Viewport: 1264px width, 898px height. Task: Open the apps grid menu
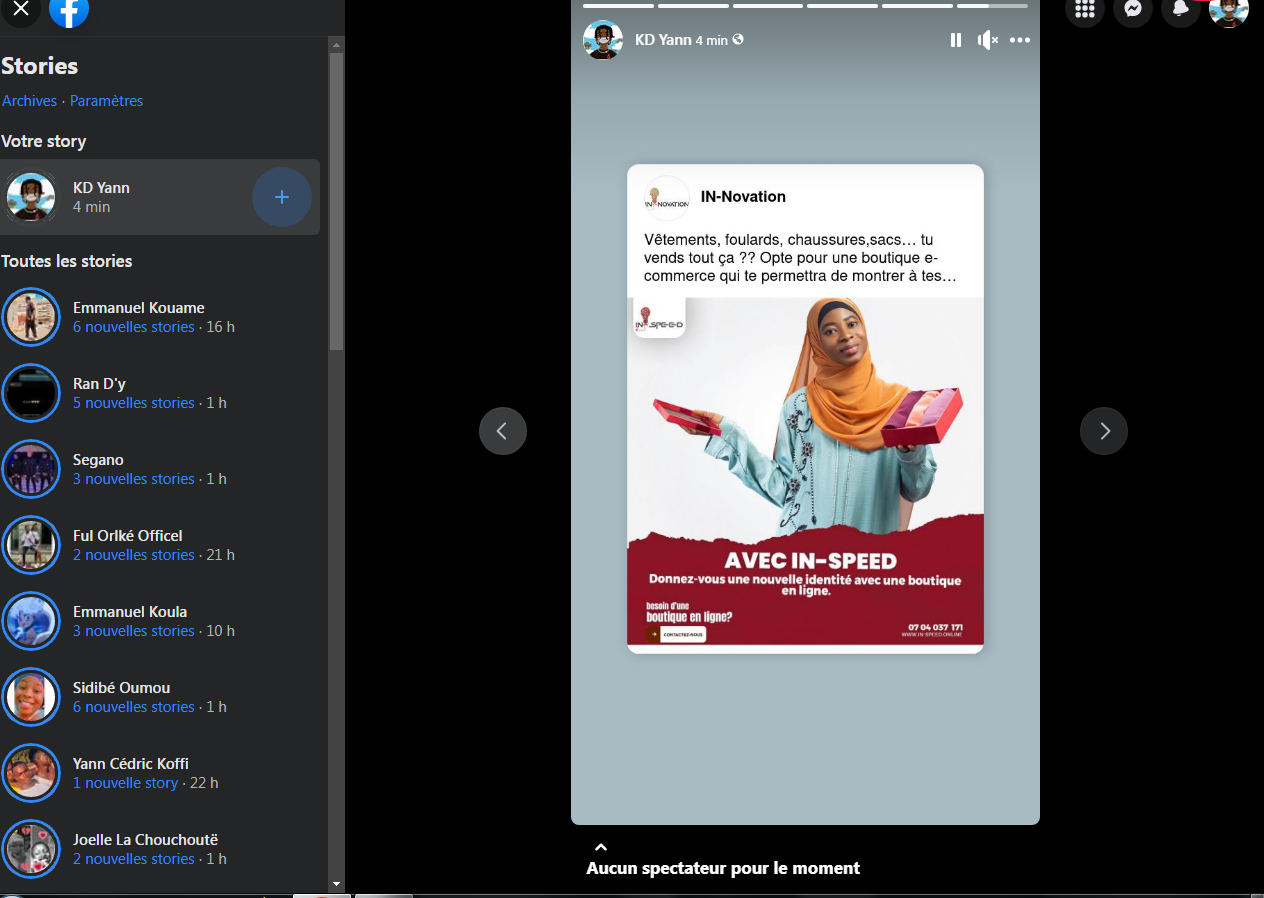pyautogui.click(x=1084, y=9)
